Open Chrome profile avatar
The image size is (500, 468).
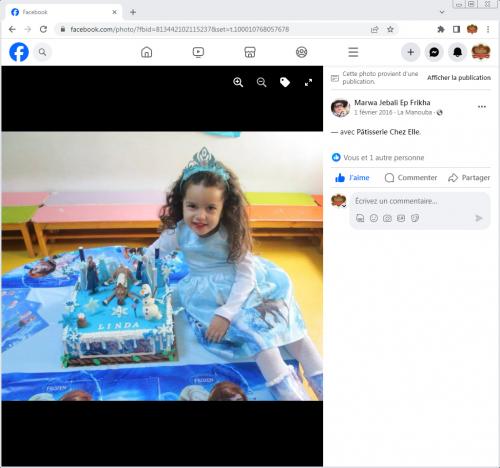click(472, 29)
